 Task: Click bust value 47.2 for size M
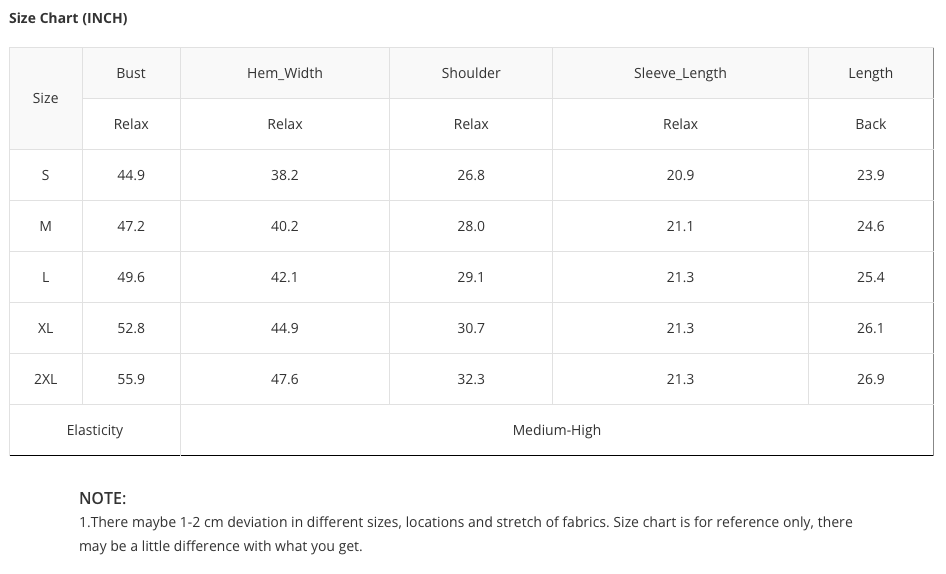[131, 226]
